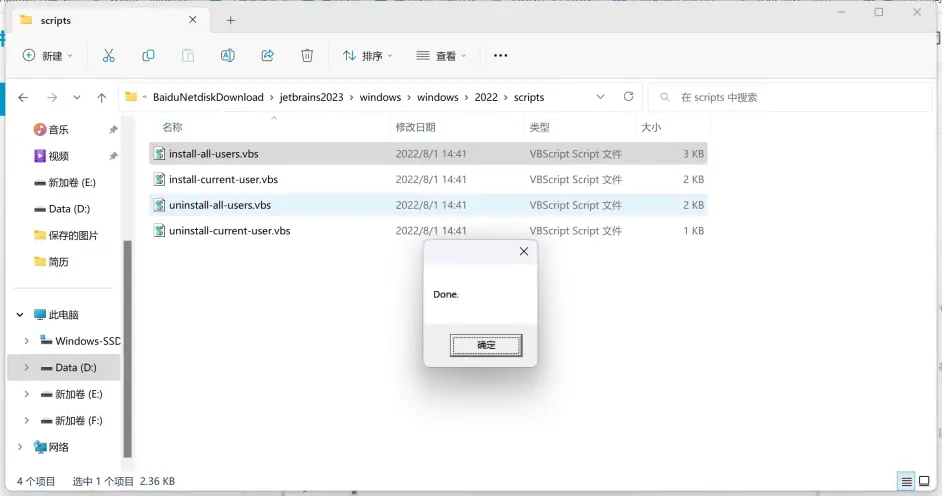Screen dimensions: 942x496
Task: Click the Copy icon in toolbar
Action: 148,56
